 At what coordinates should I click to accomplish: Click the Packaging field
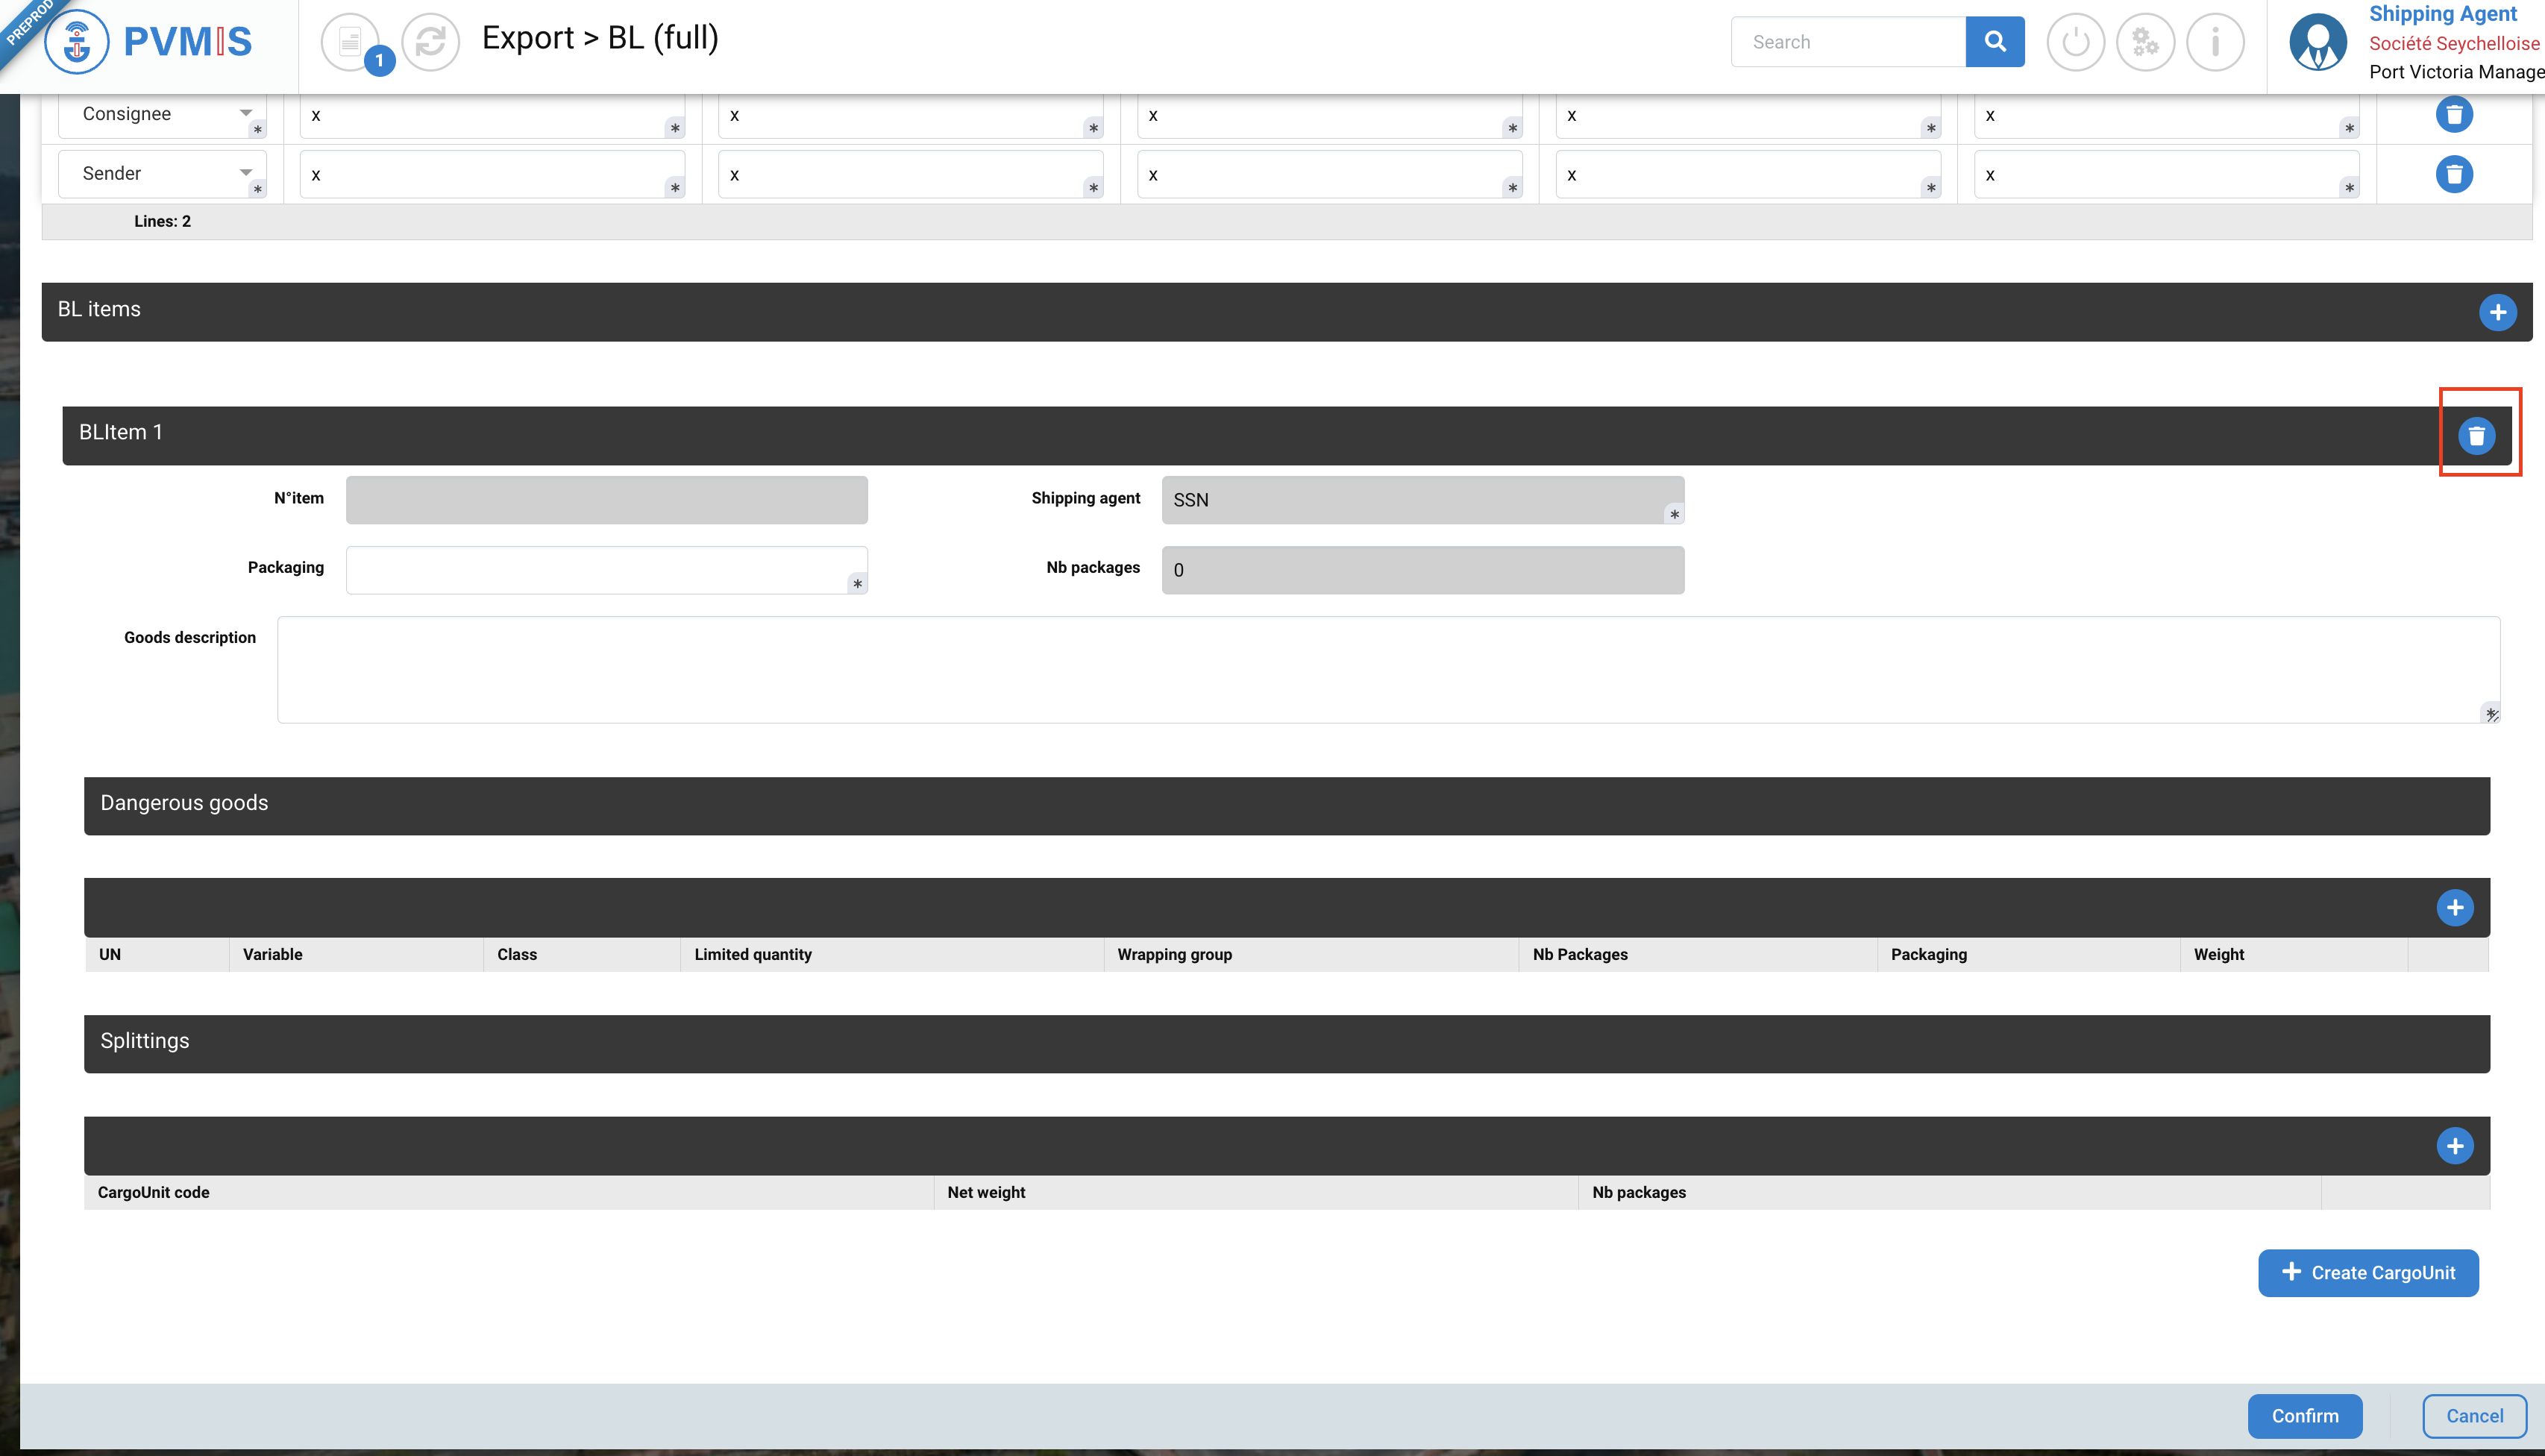click(605, 570)
